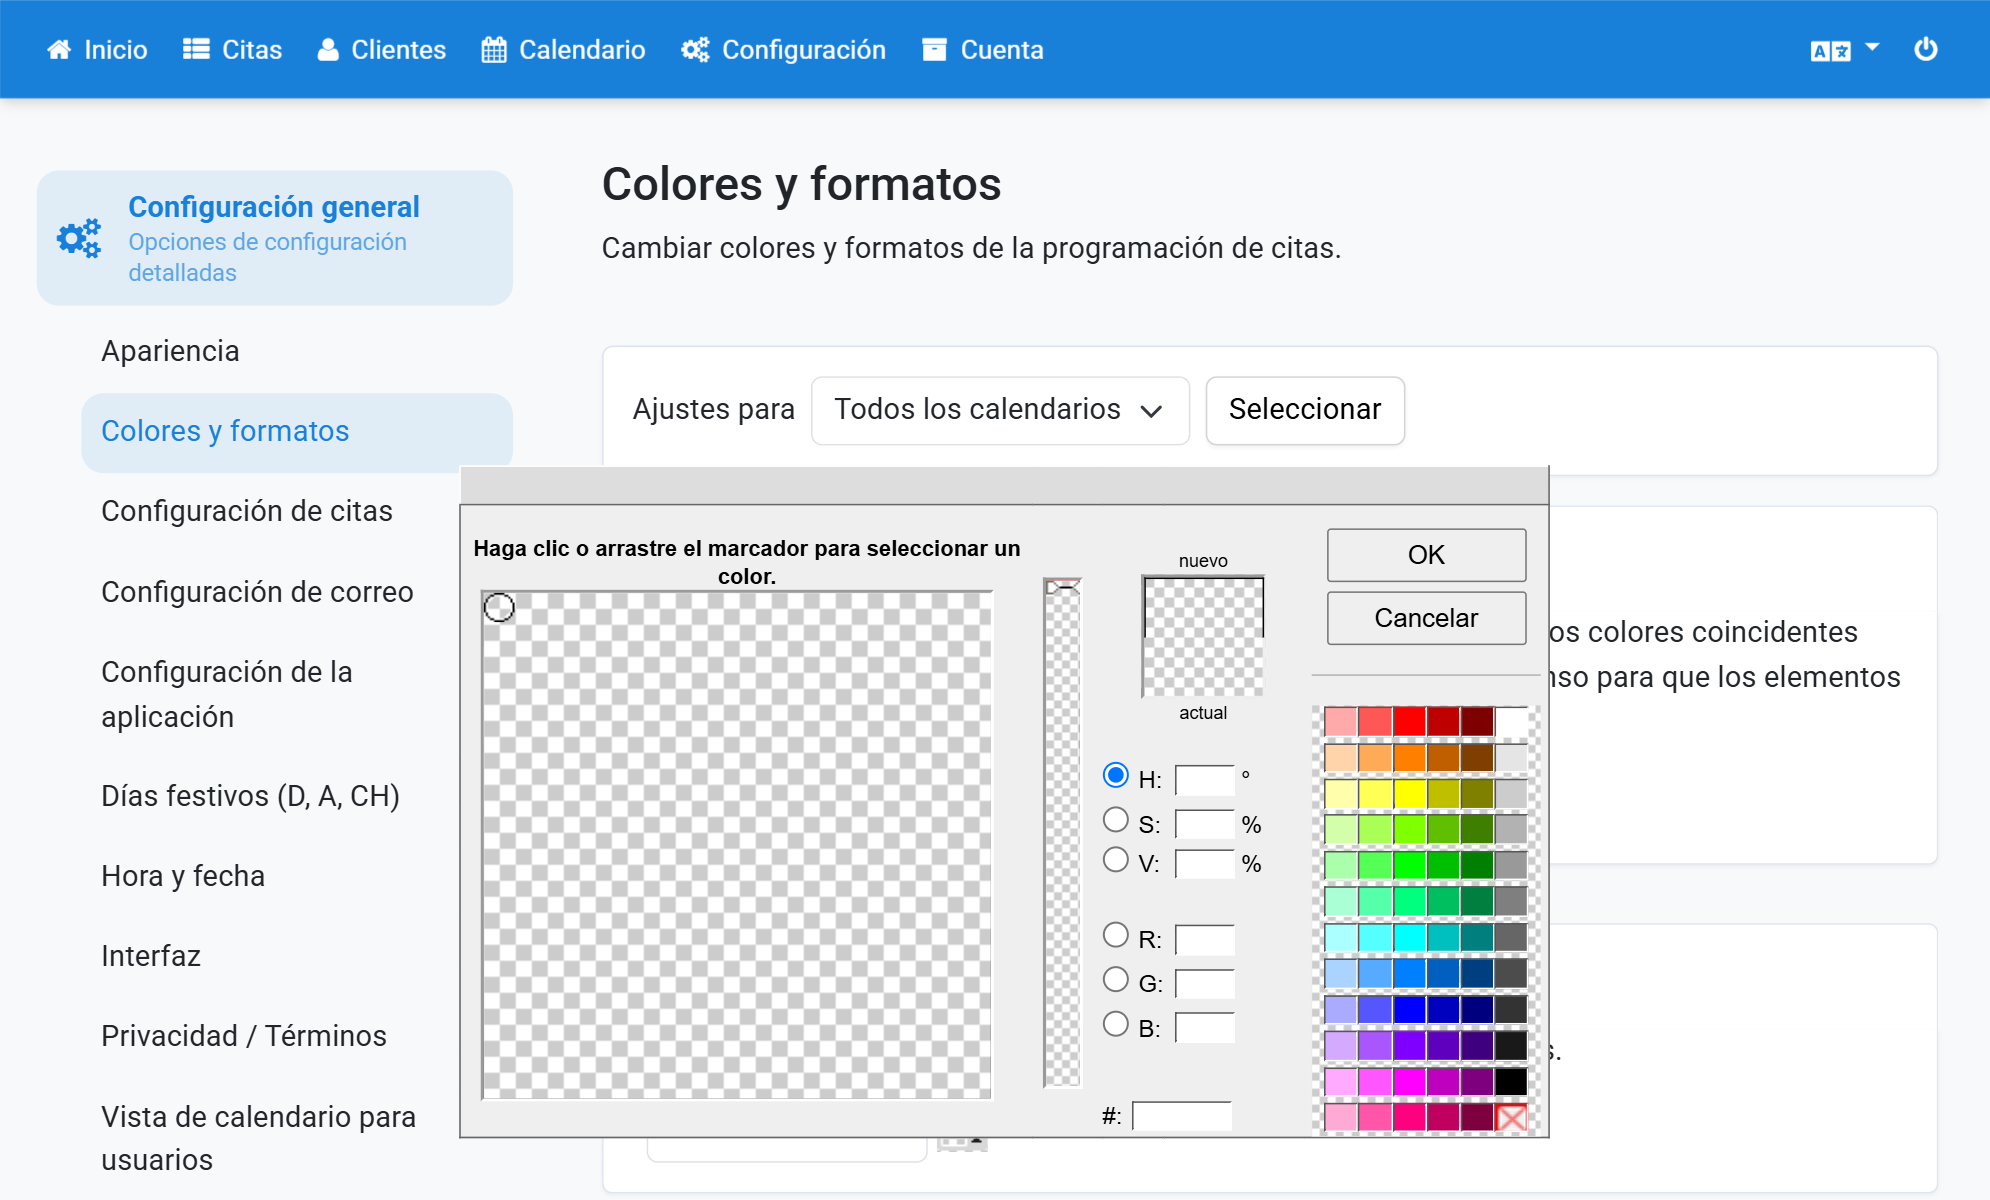Click the user icon beside Clientes
Image resolution: width=1990 pixels, height=1200 pixels.
click(x=328, y=50)
